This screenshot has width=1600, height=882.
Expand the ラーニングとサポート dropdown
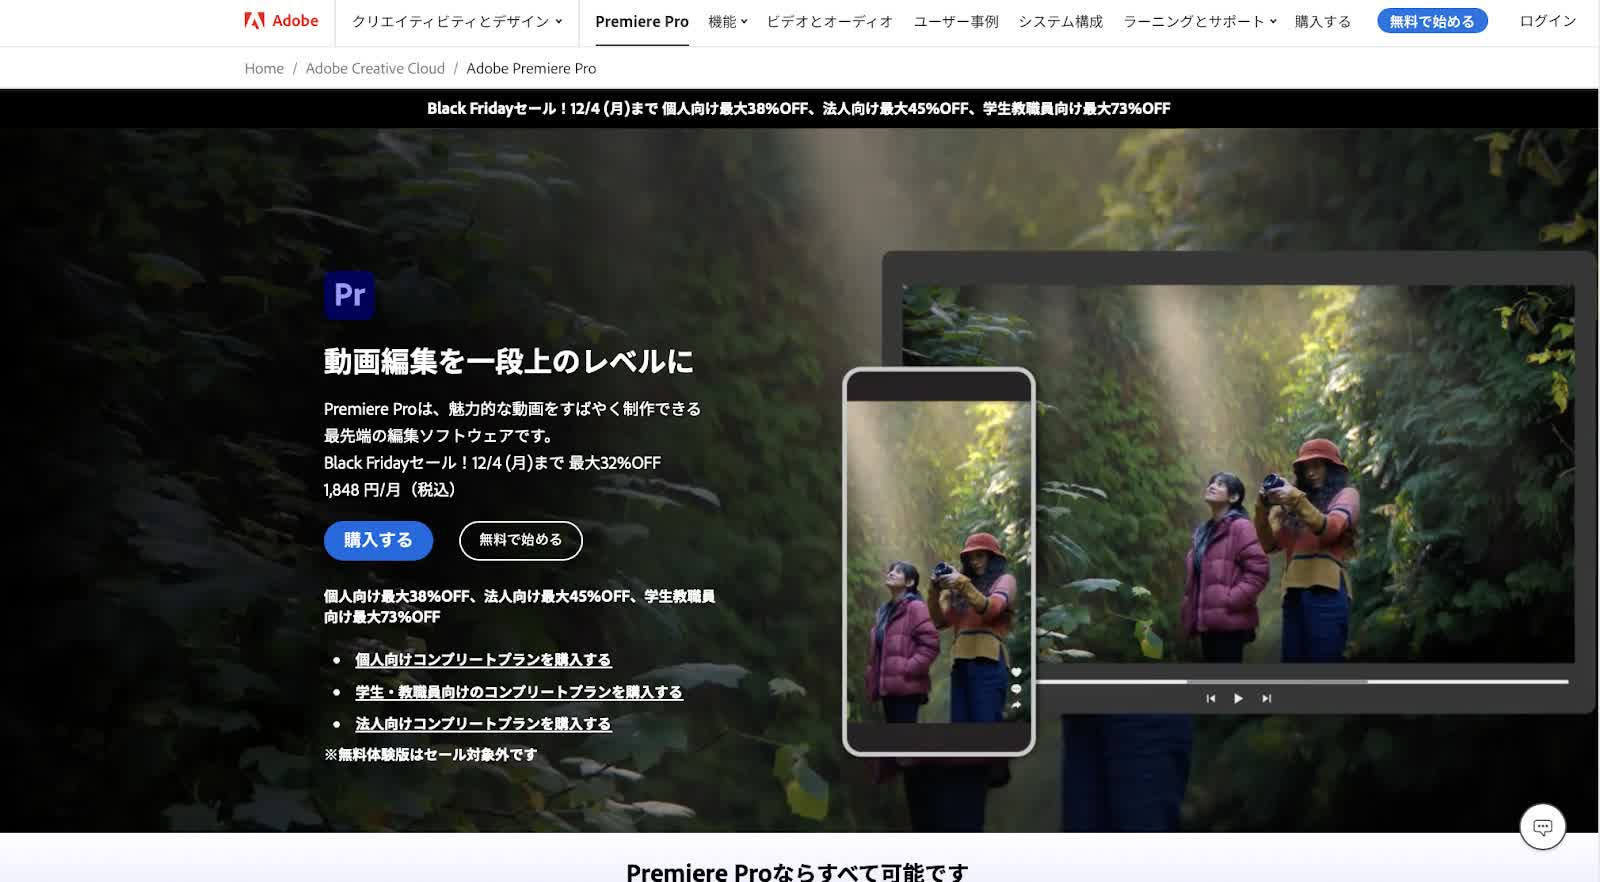[1200, 21]
